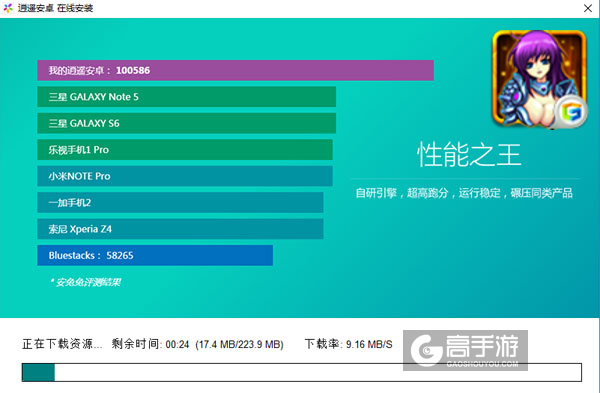Screen dimensions: 600x393
Task: Click the 剩余时间 00:24 readout
Action: tap(150, 344)
